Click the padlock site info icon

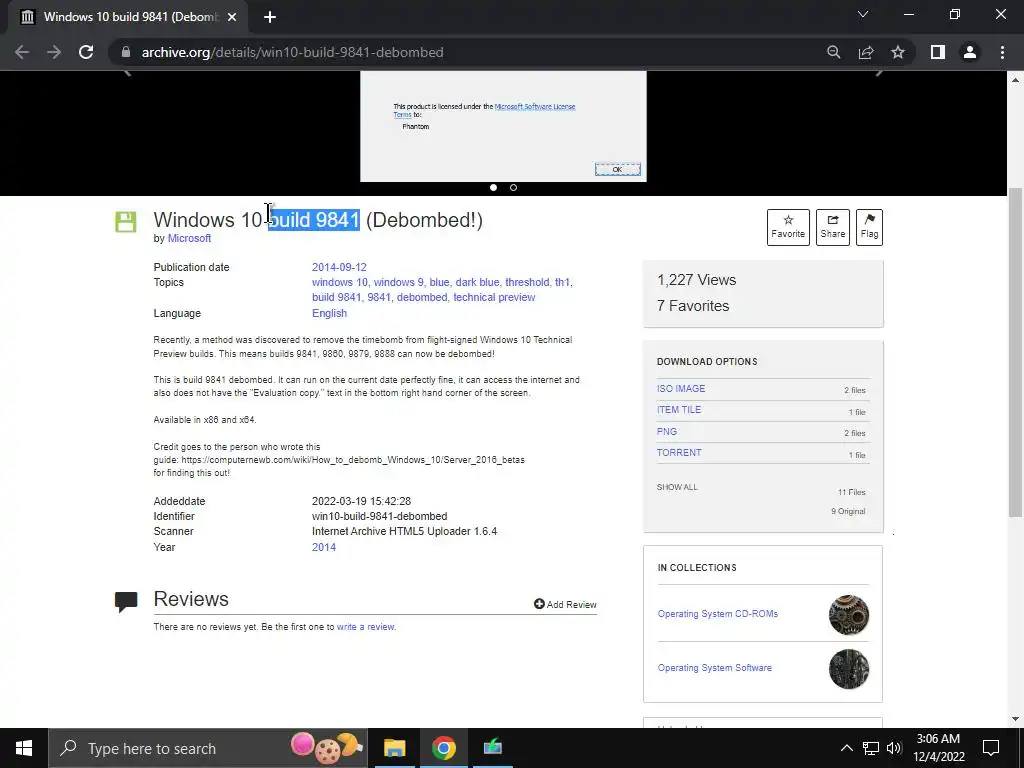click(x=126, y=52)
